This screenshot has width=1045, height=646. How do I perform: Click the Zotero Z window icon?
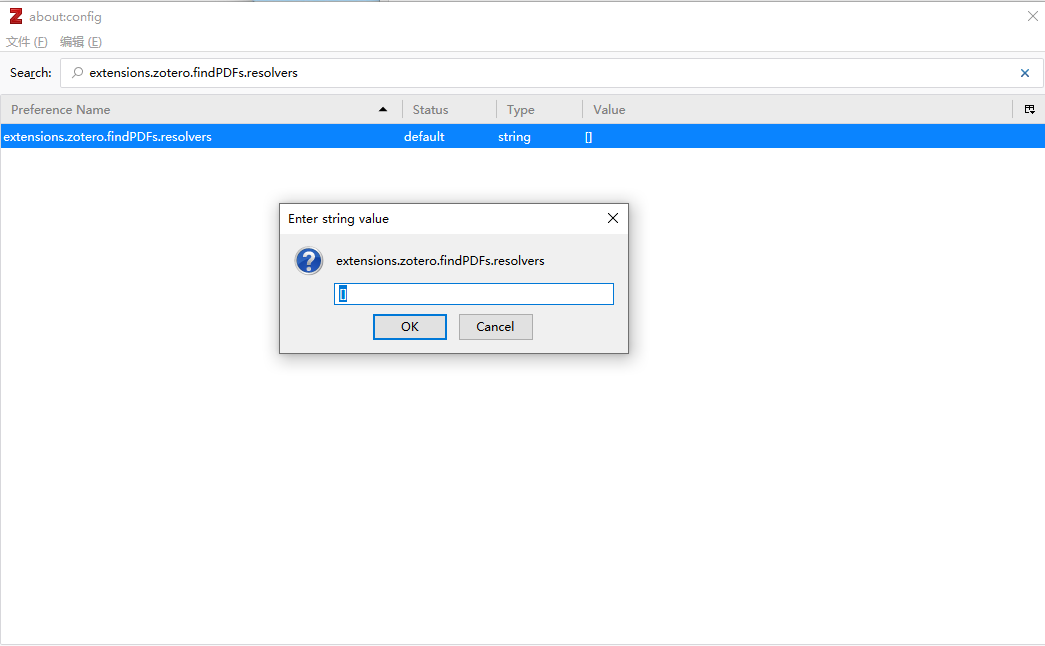point(15,16)
